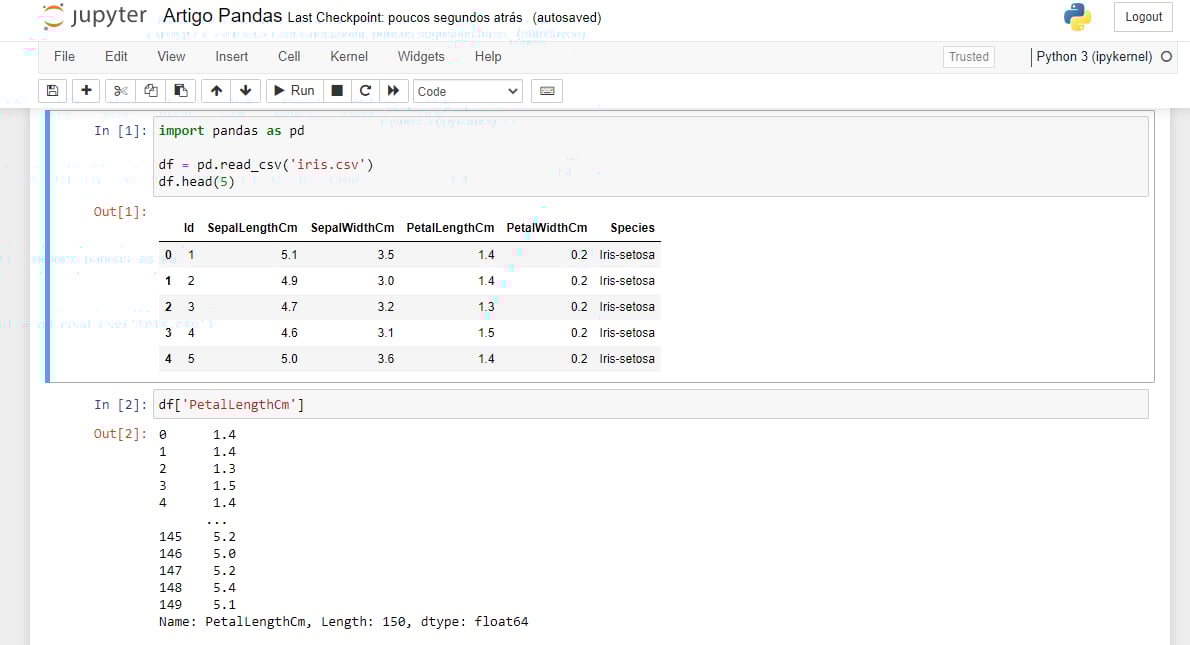Click the PetalWidthCm column header

coord(546,228)
